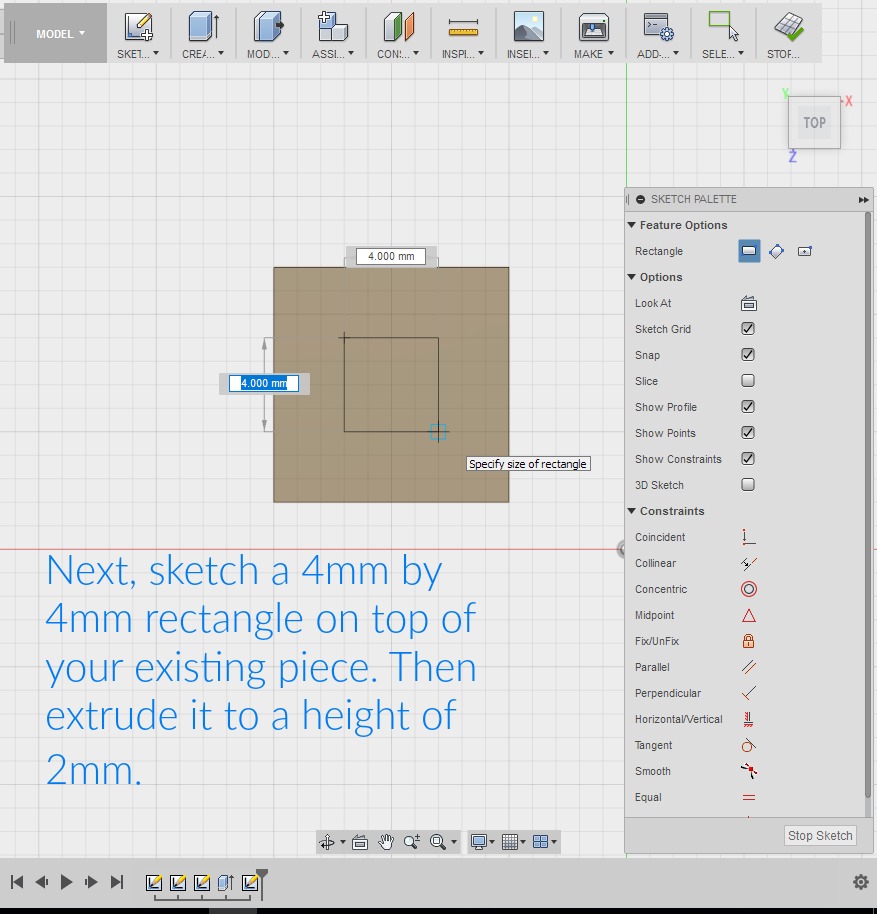This screenshot has height=914, width=877.
Task: Click the Stop Sketch button in palette
Action: click(820, 835)
